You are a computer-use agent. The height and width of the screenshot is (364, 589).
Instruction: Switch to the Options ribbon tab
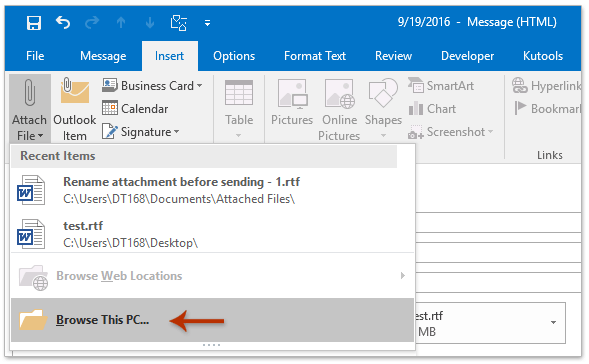[x=234, y=56]
